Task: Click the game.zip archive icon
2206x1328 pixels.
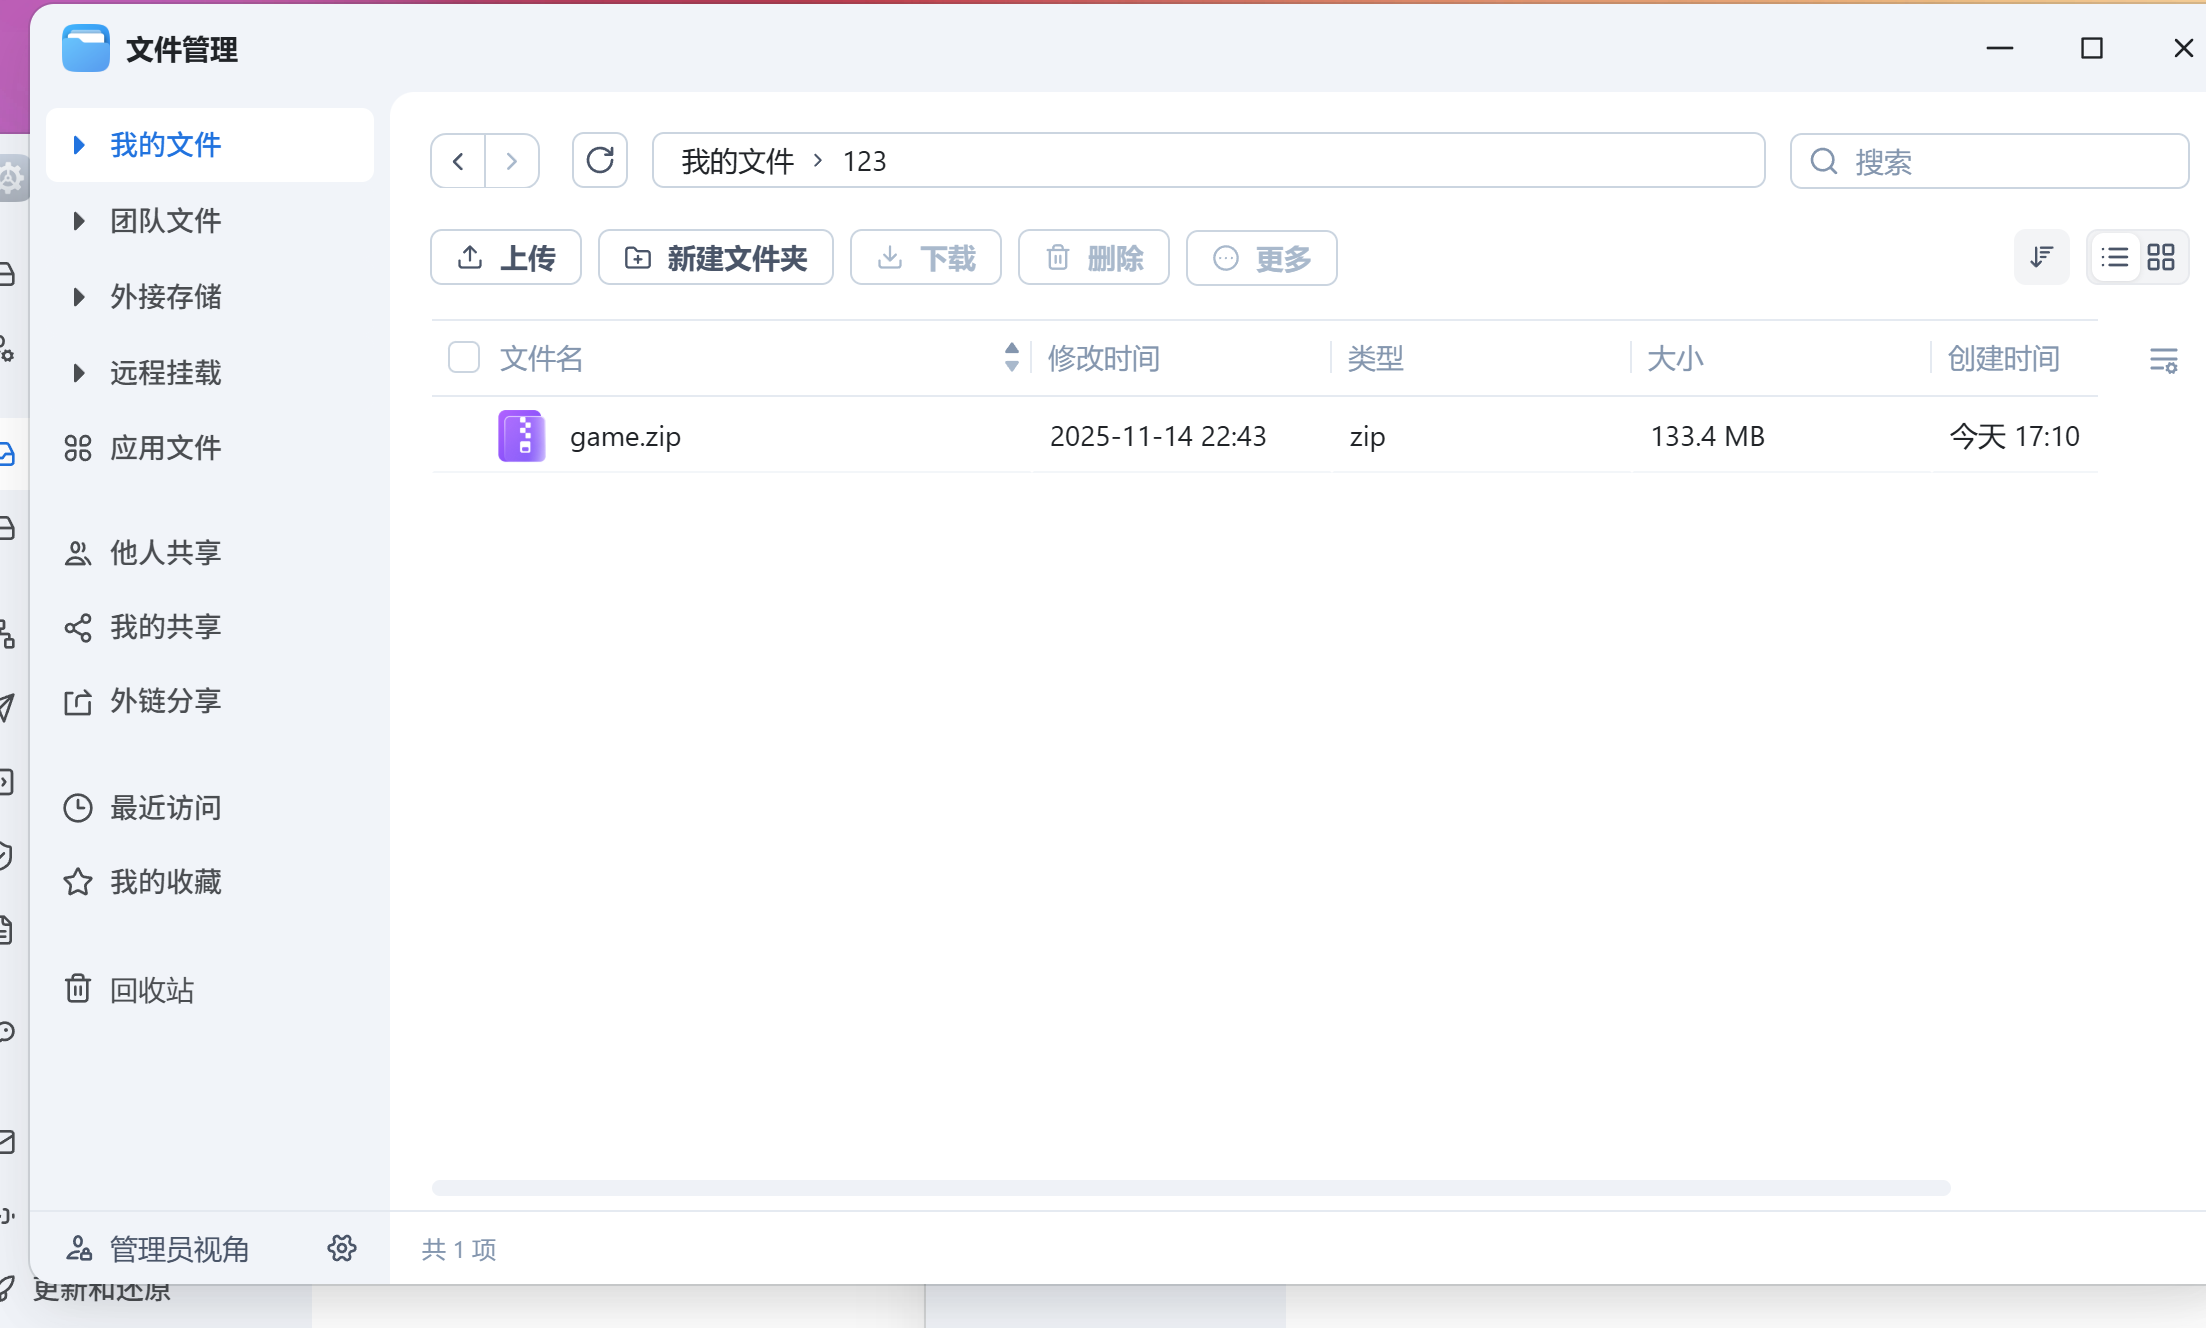Action: (x=522, y=436)
